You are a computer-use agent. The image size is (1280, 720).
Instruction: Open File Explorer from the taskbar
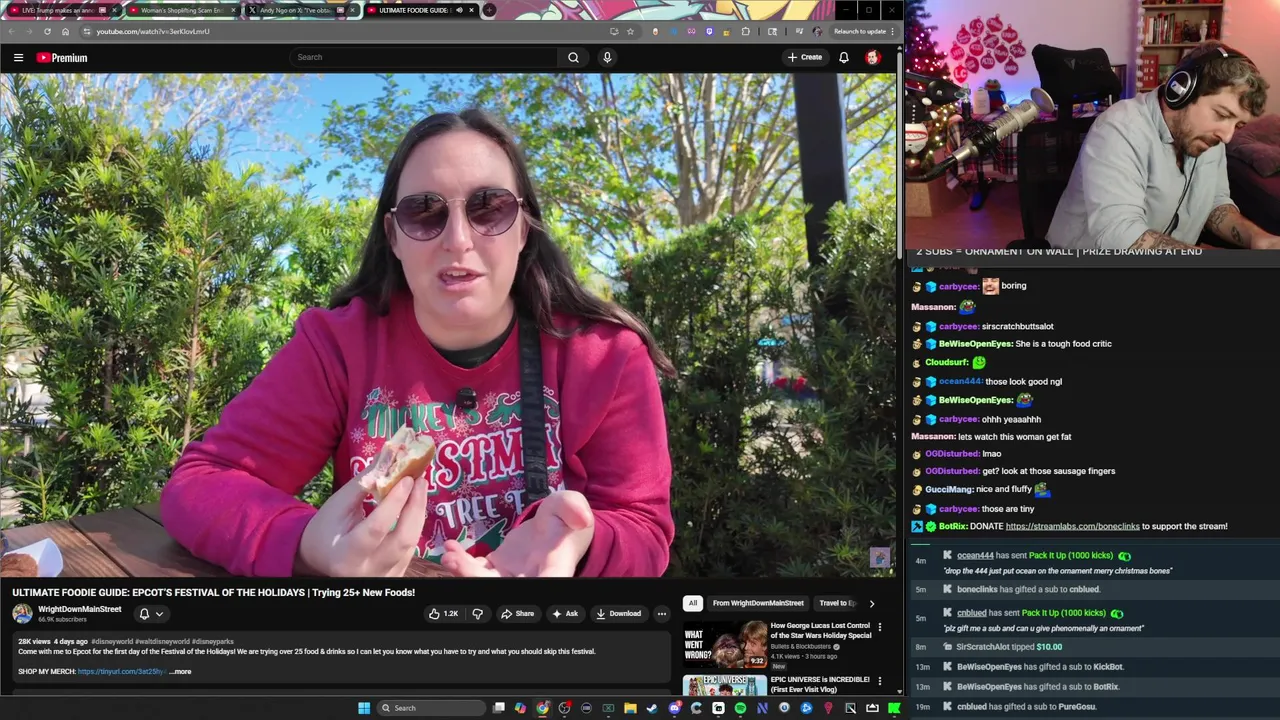(x=630, y=708)
